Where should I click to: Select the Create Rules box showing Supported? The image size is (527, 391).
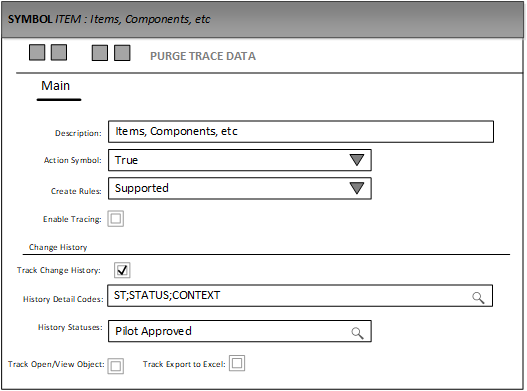pyautogui.click(x=240, y=188)
